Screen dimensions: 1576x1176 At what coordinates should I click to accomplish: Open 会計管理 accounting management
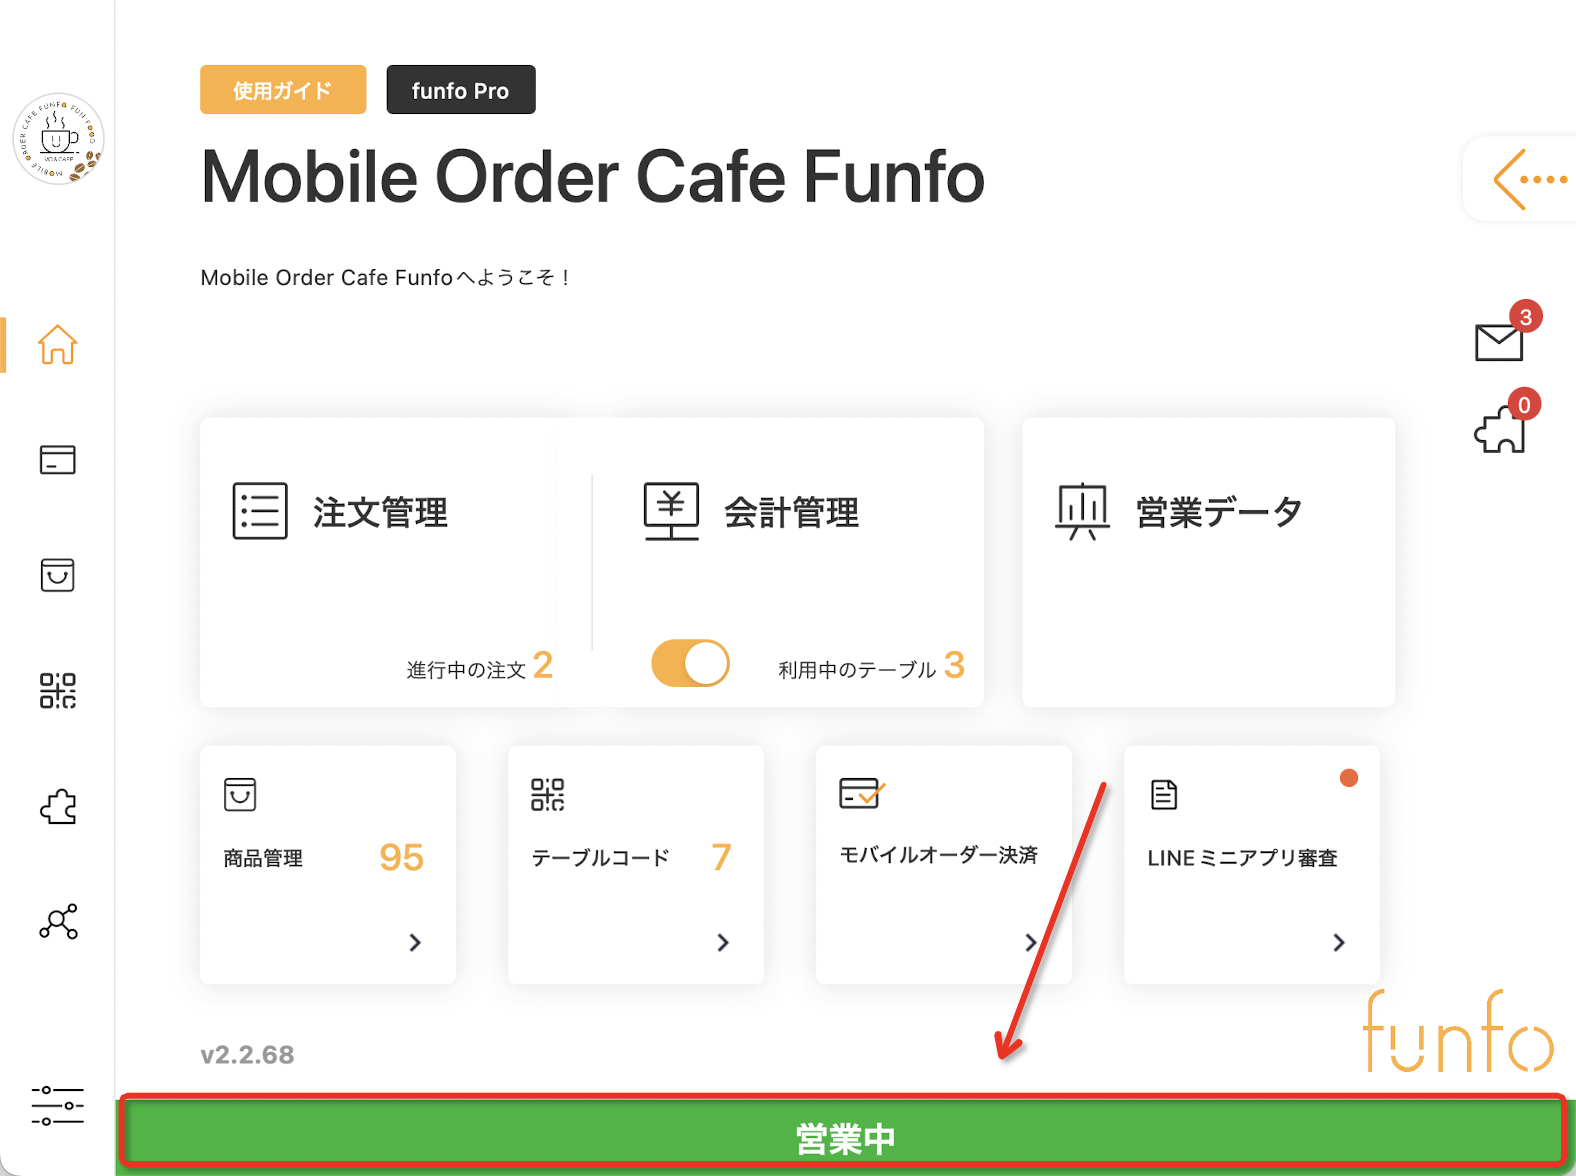792,512
